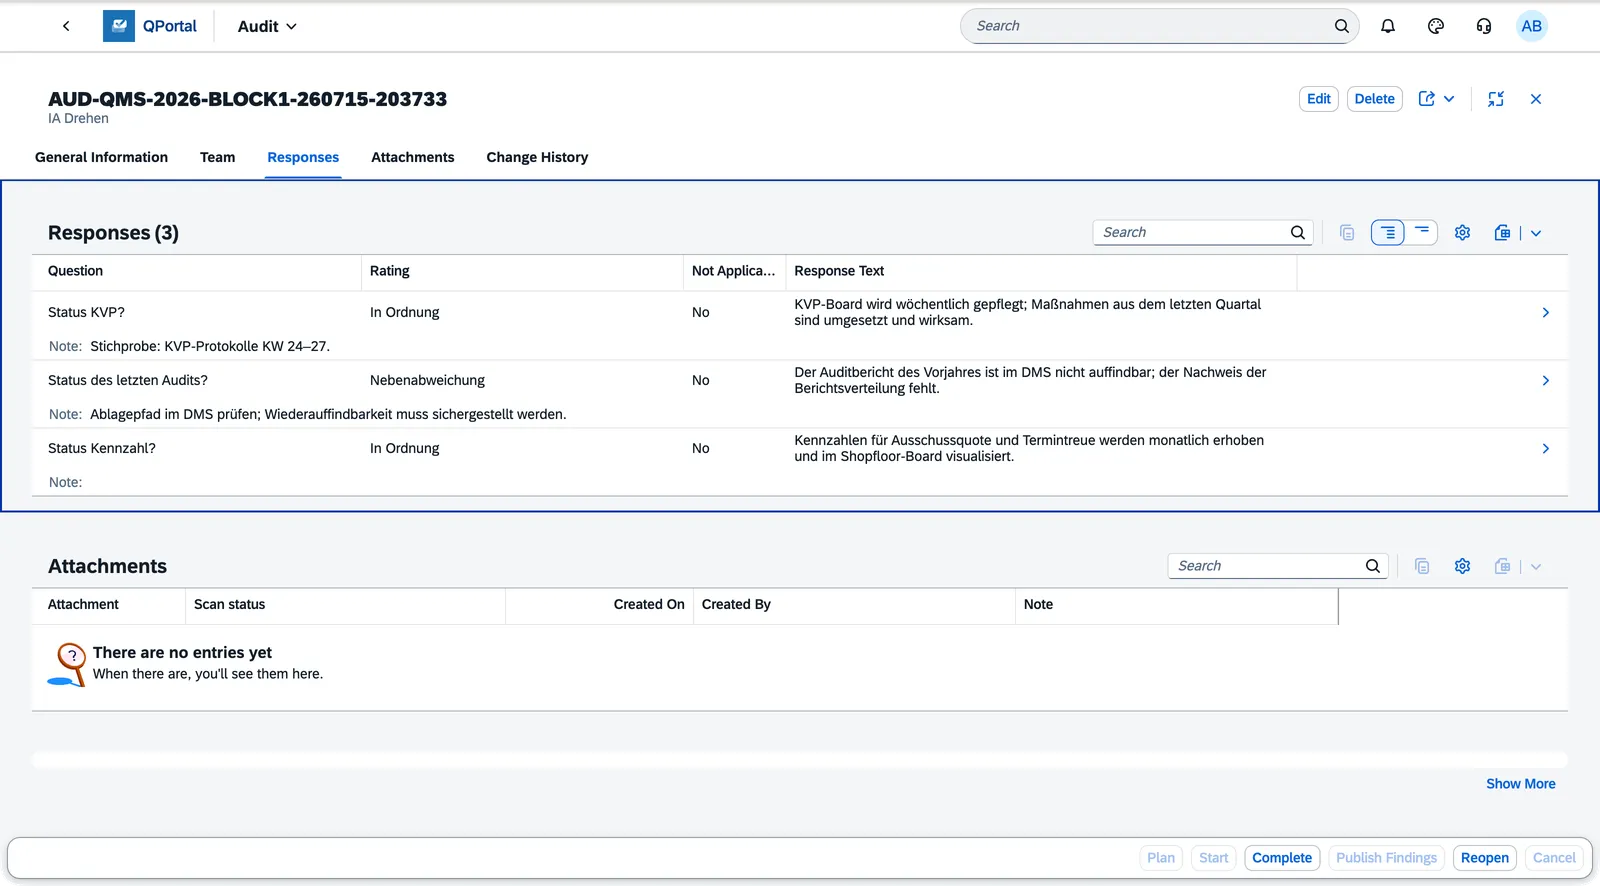Click the copy icon in Responses toolbar
The height and width of the screenshot is (886, 1600).
(1347, 233)
